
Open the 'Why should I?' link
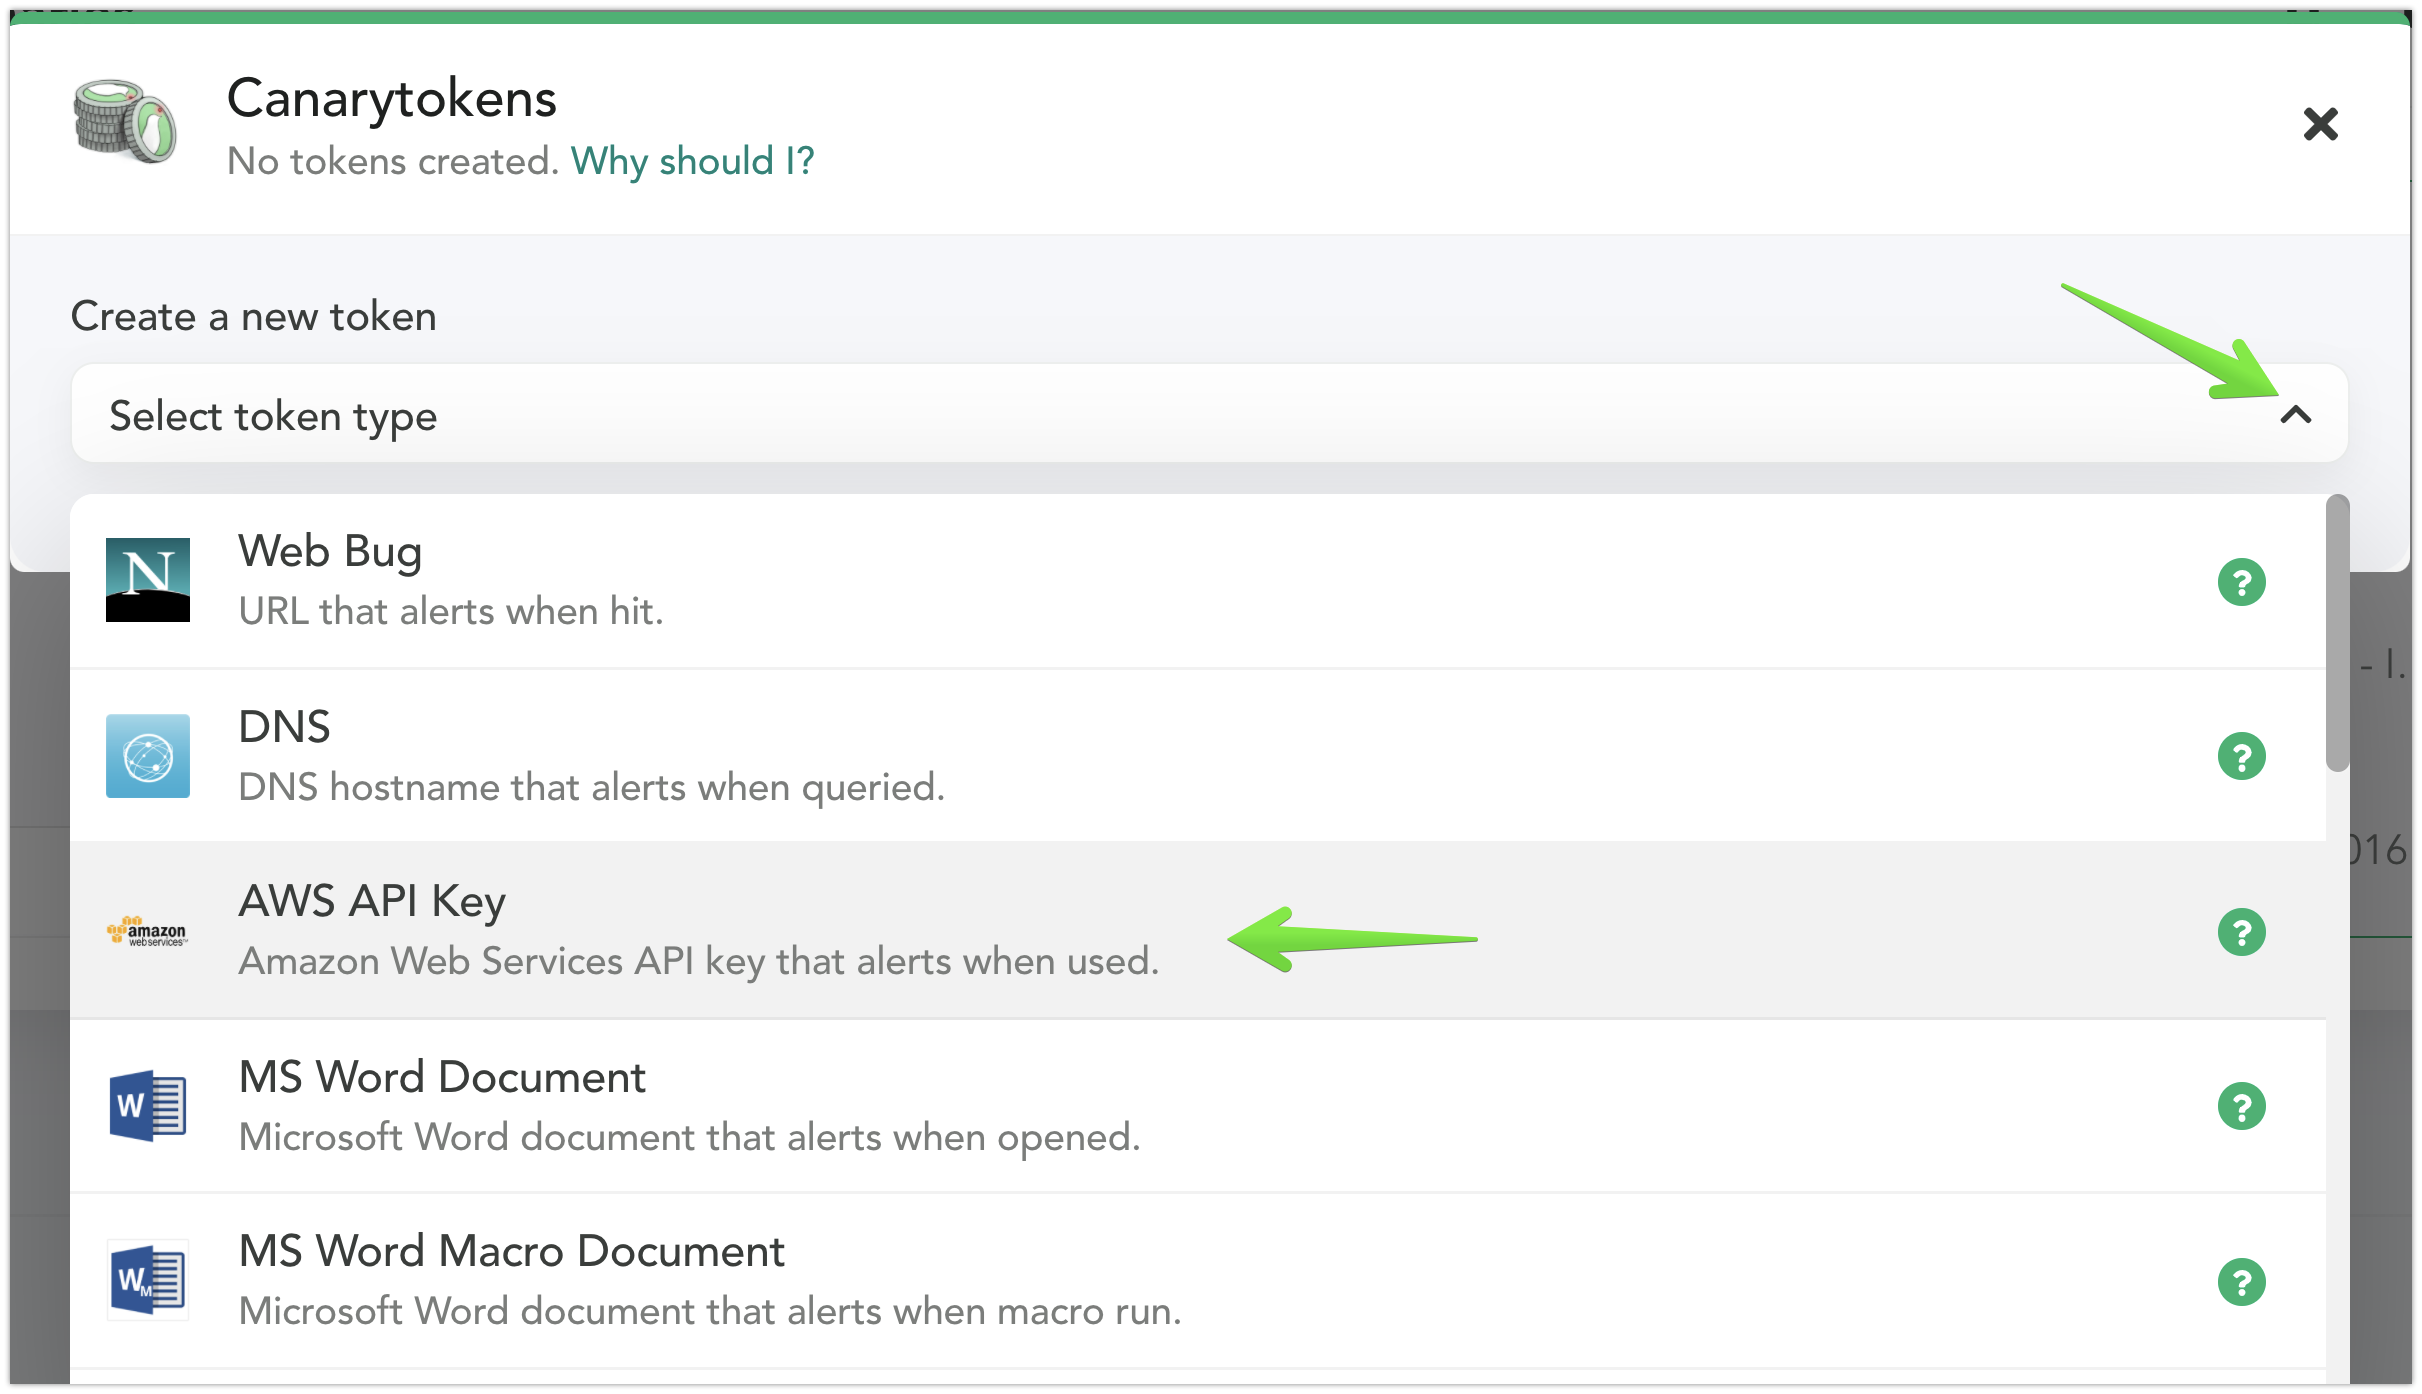693,161
